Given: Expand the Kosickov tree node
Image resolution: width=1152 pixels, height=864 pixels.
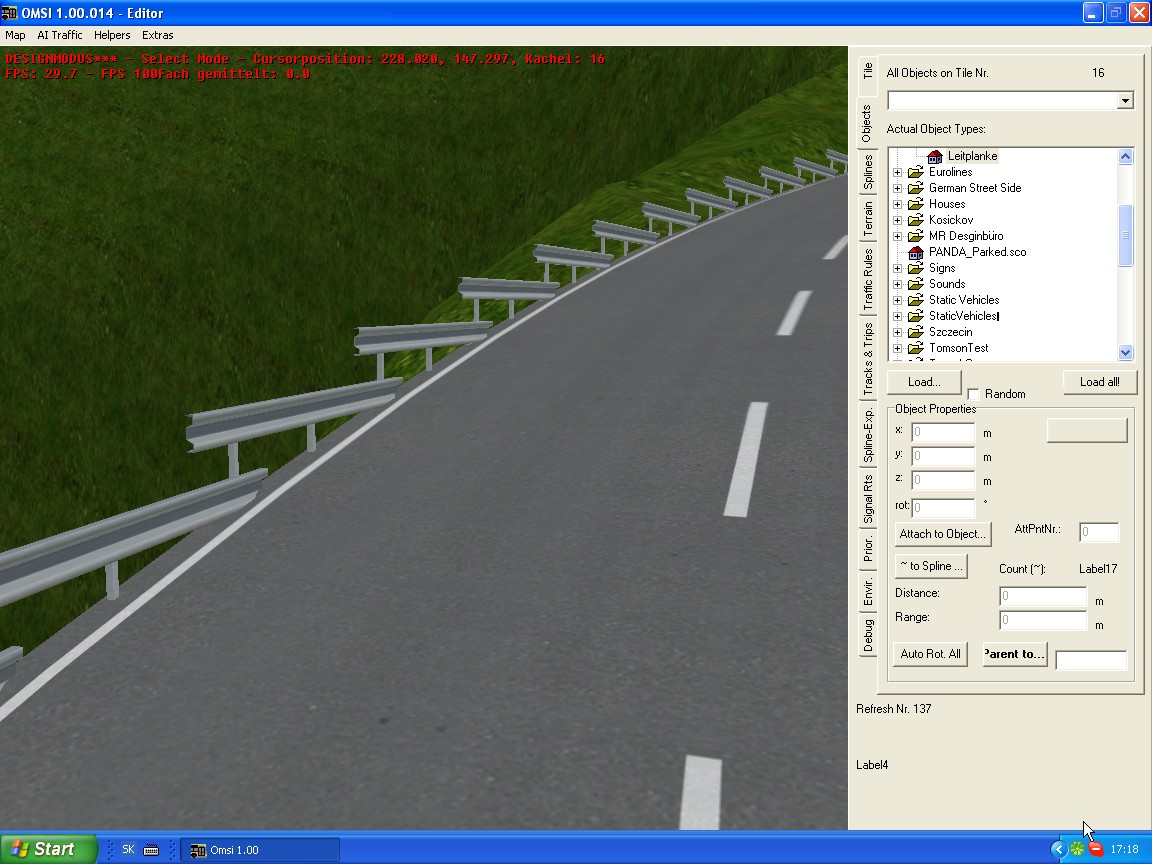Looking at the screenshot, I should point(897,220).
